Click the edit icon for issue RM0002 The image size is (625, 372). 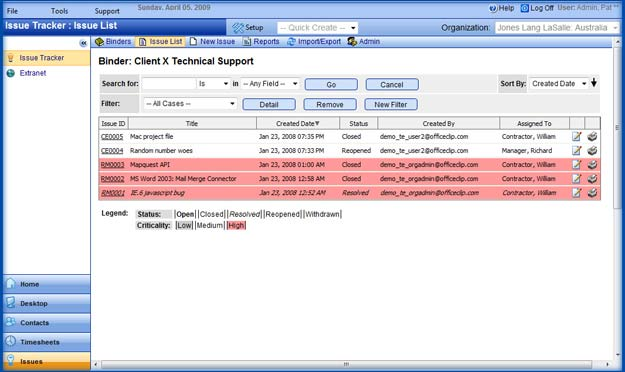[x=576, y=179]
